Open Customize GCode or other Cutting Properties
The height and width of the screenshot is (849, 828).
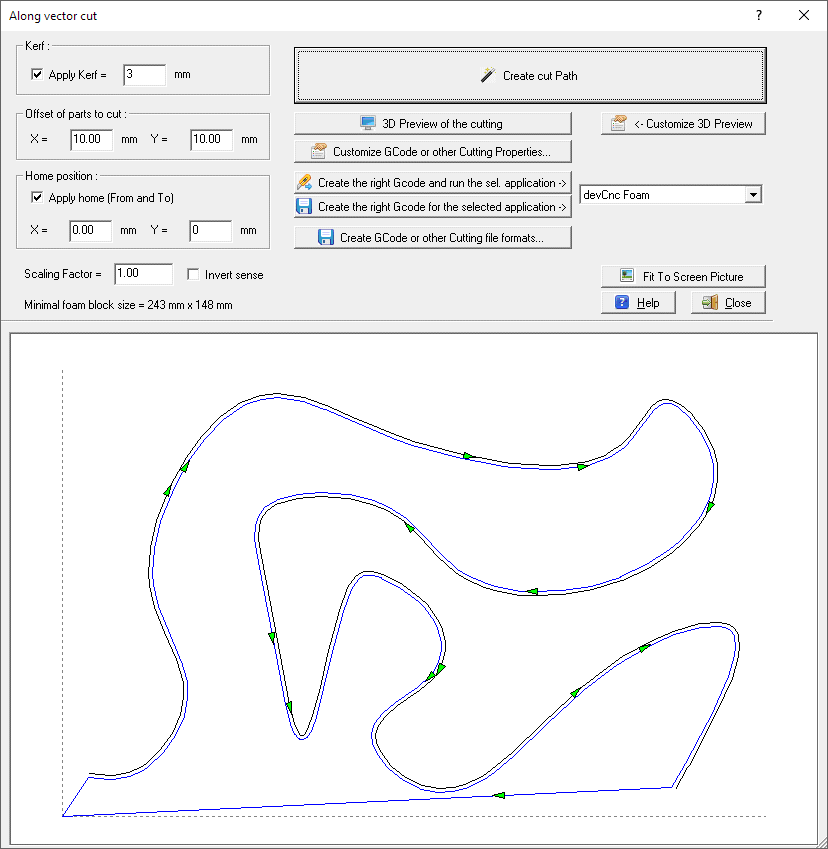click(x=432, y=152)
